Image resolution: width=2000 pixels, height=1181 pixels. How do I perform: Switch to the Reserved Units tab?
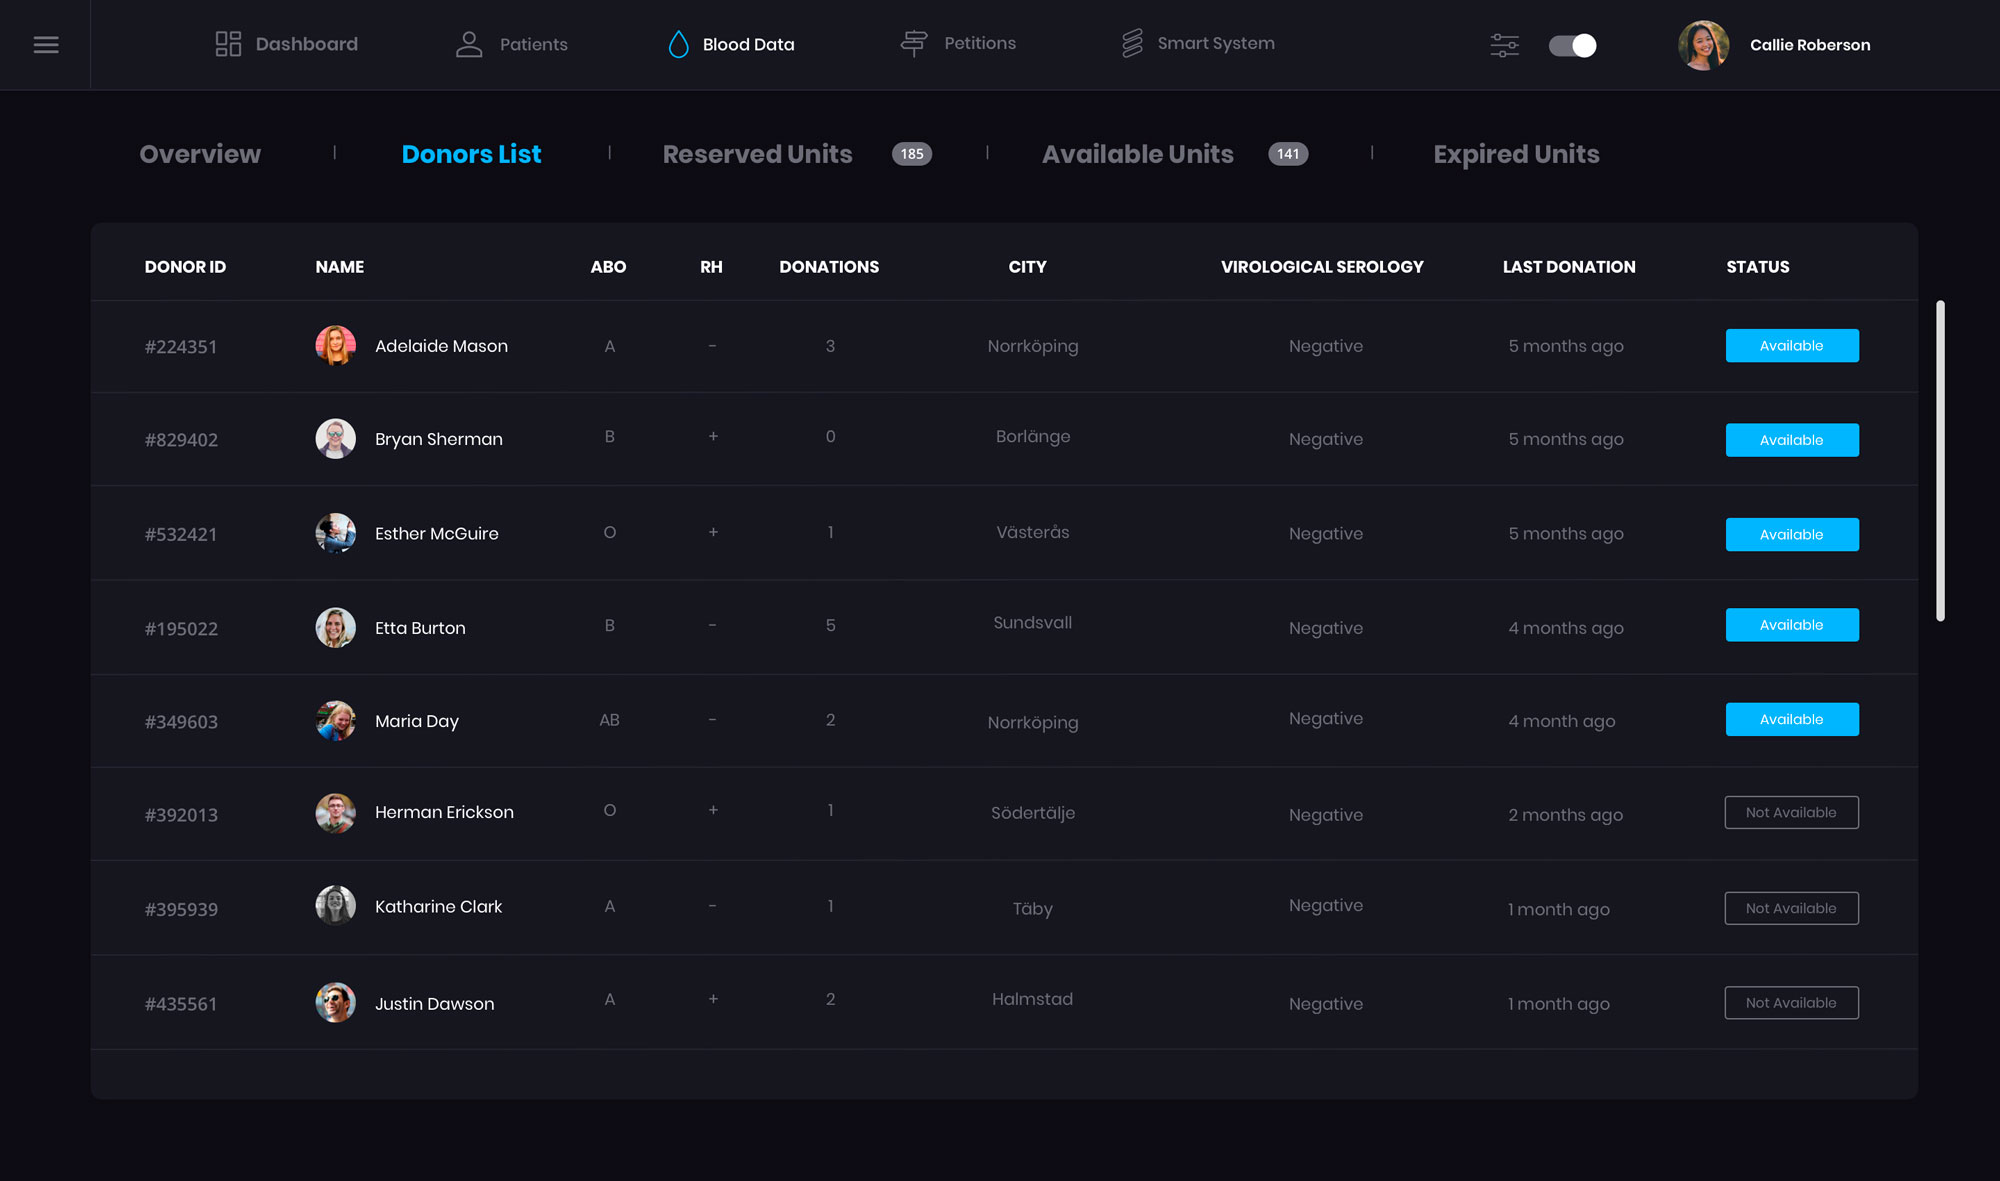[757, 154]
